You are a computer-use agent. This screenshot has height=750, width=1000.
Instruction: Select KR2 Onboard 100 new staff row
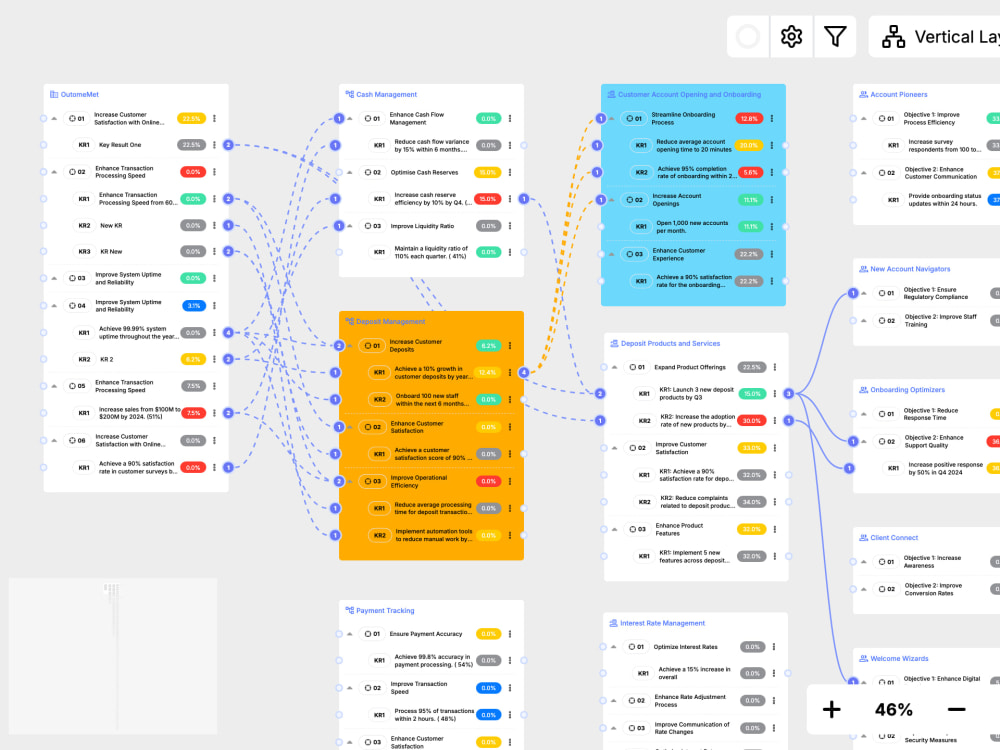click(431, 399)
